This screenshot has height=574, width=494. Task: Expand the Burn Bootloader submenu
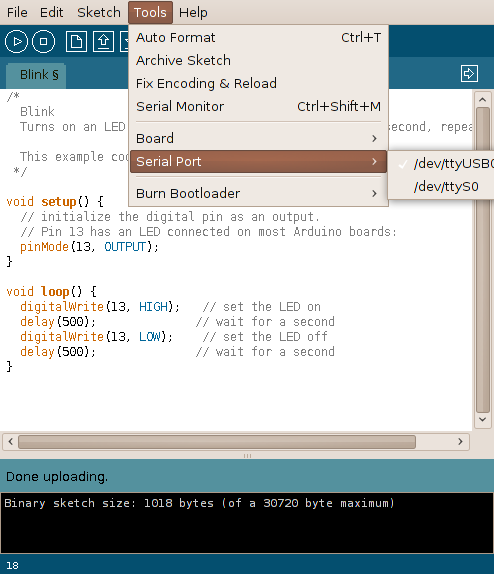(259, 193)
